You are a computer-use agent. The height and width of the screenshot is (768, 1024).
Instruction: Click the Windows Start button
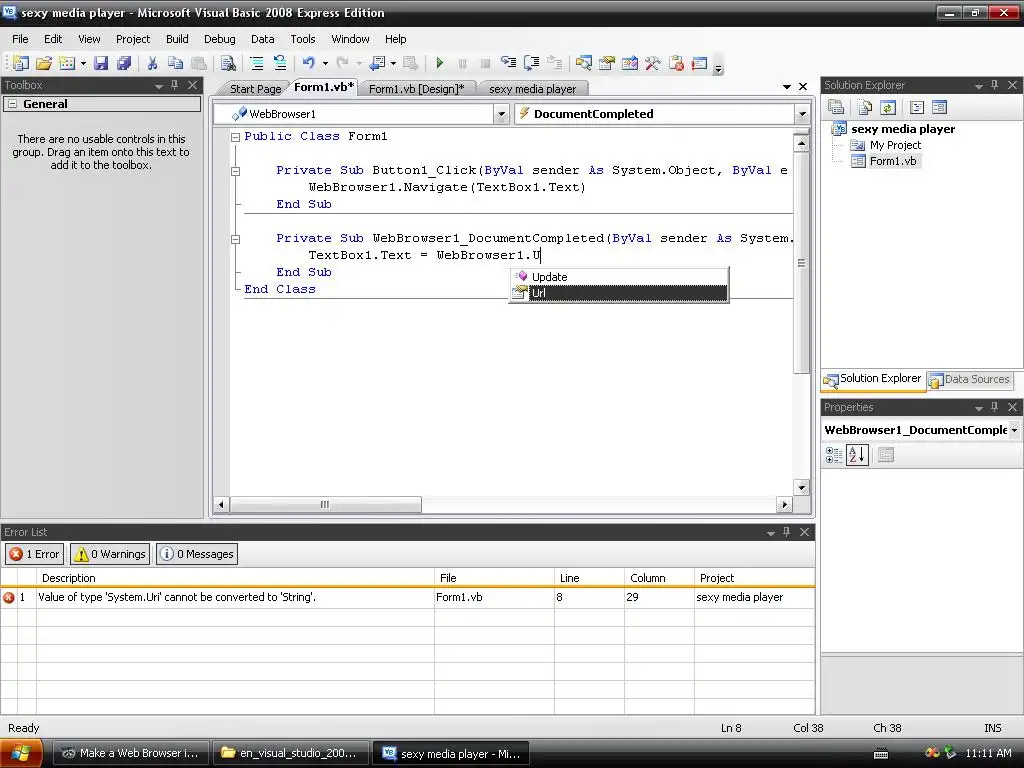pos(22,753)
